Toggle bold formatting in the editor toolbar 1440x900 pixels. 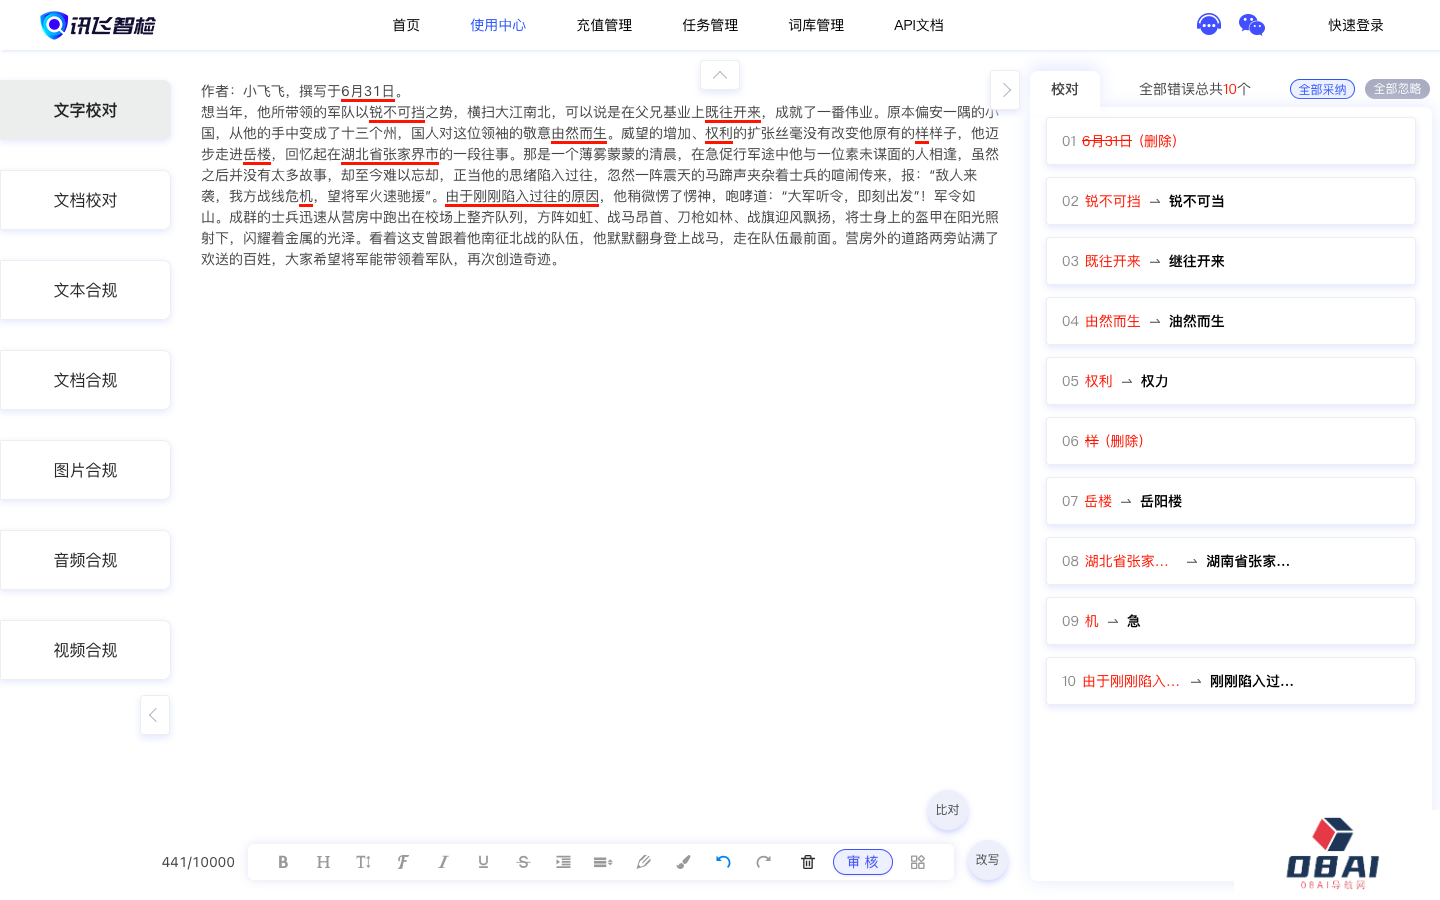click(283, 862)
